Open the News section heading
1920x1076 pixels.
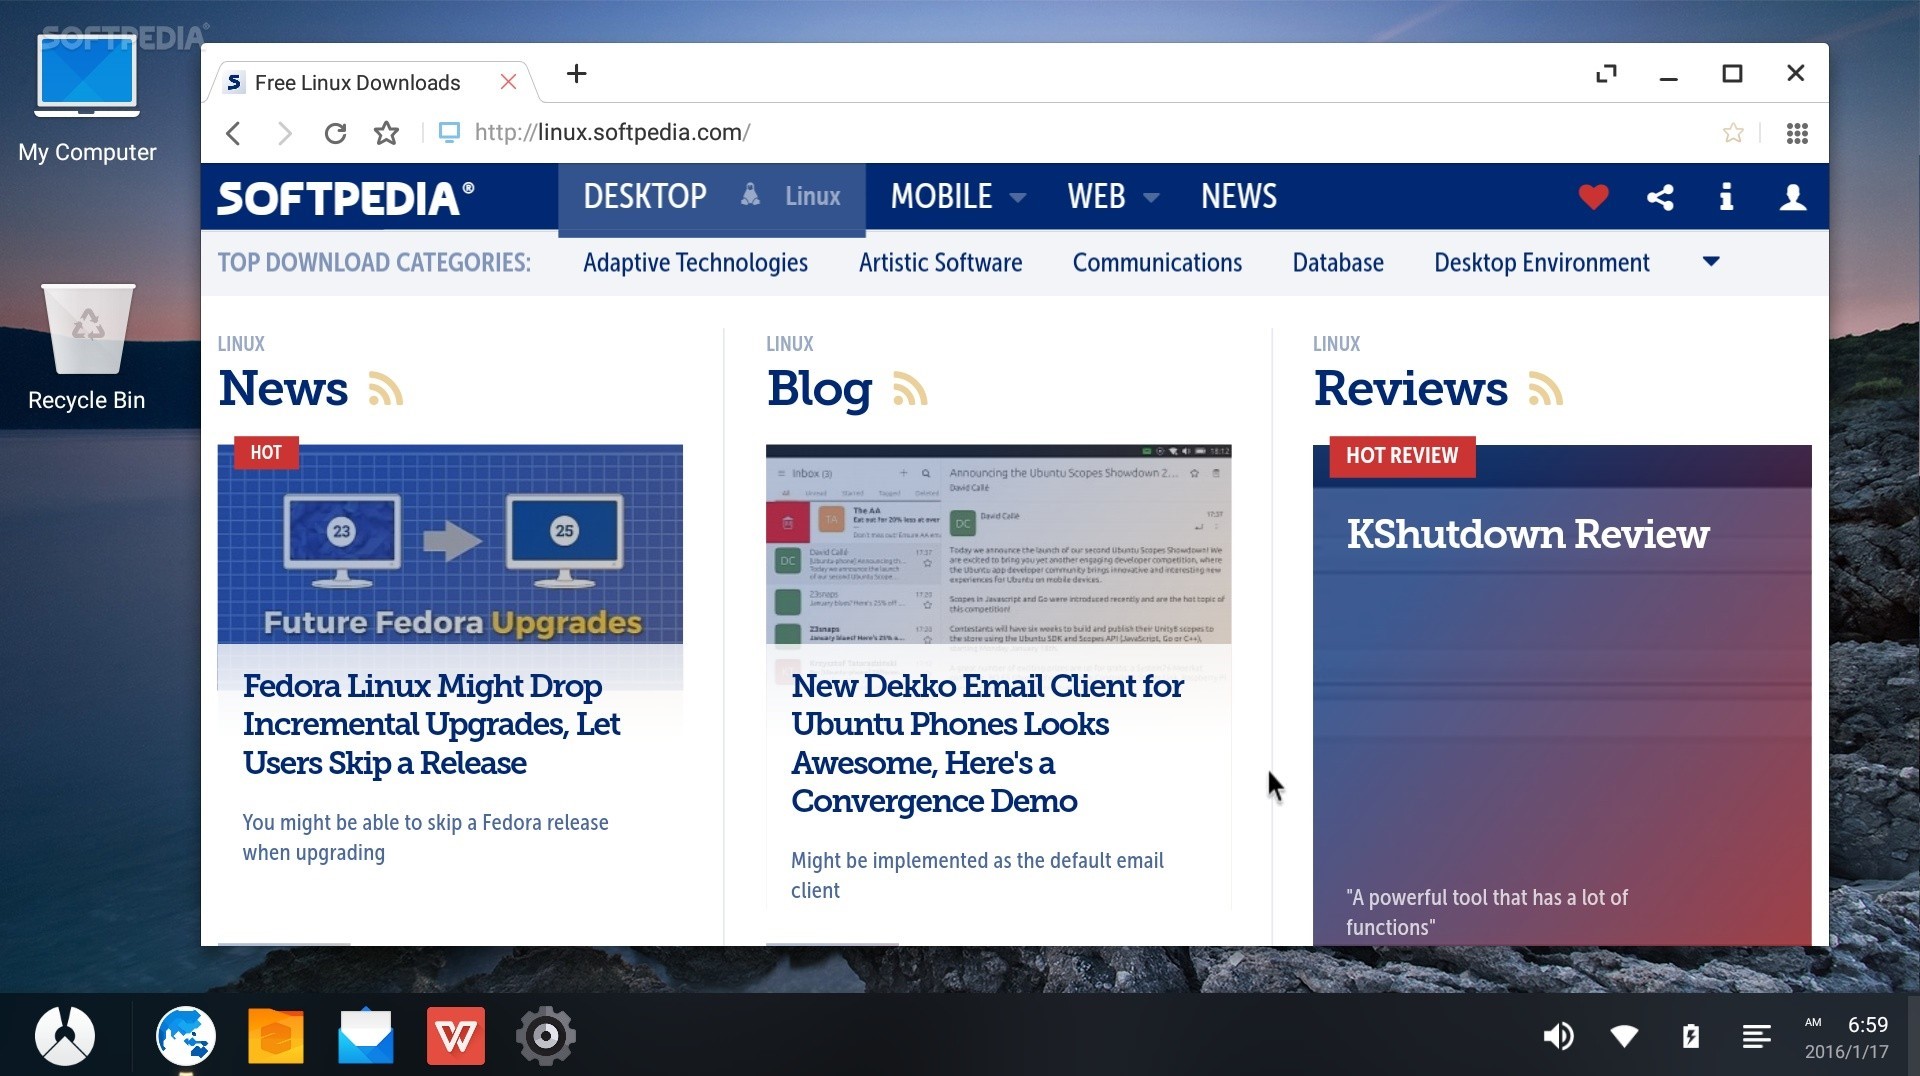tap(283, 389)
